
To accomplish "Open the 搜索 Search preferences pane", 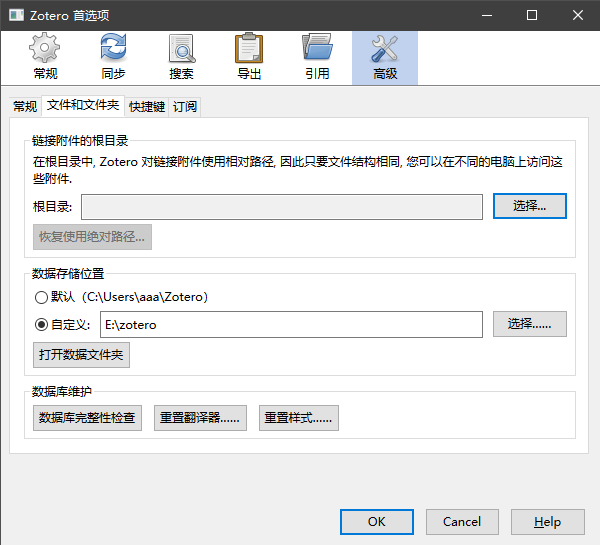I will click(181, 57).
